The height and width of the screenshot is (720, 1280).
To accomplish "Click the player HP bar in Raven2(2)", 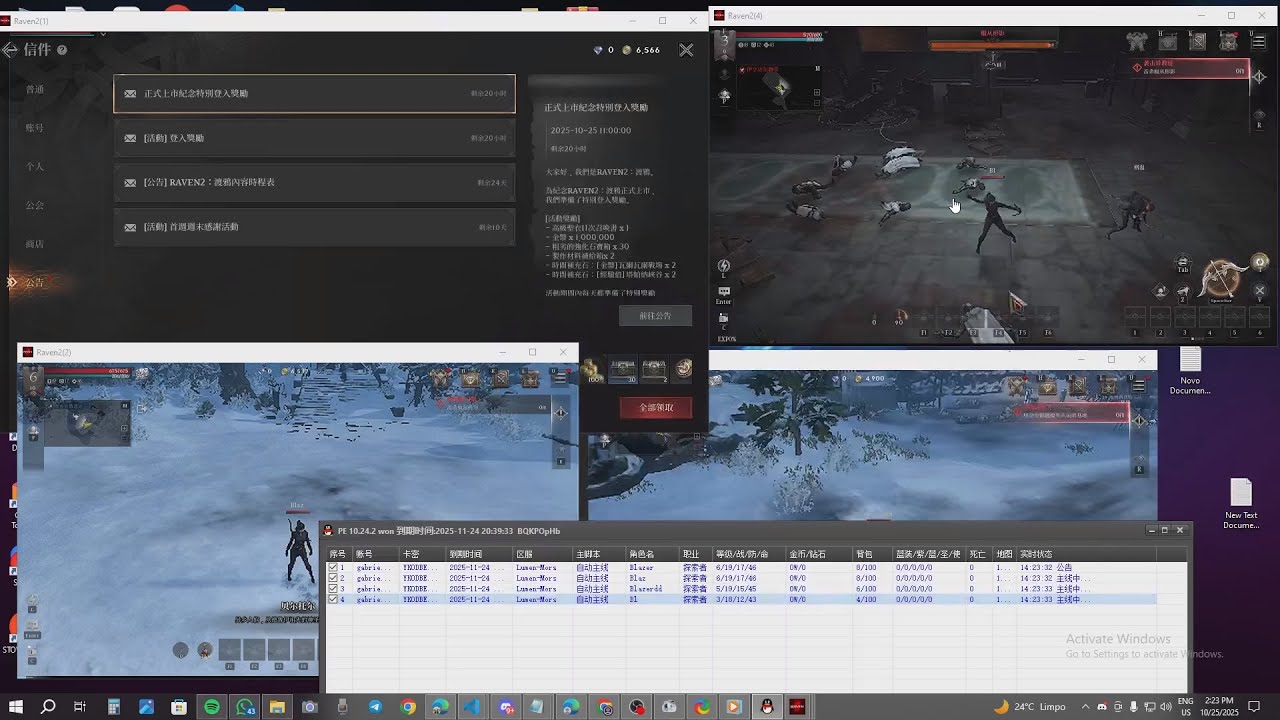I will [88, 372].
